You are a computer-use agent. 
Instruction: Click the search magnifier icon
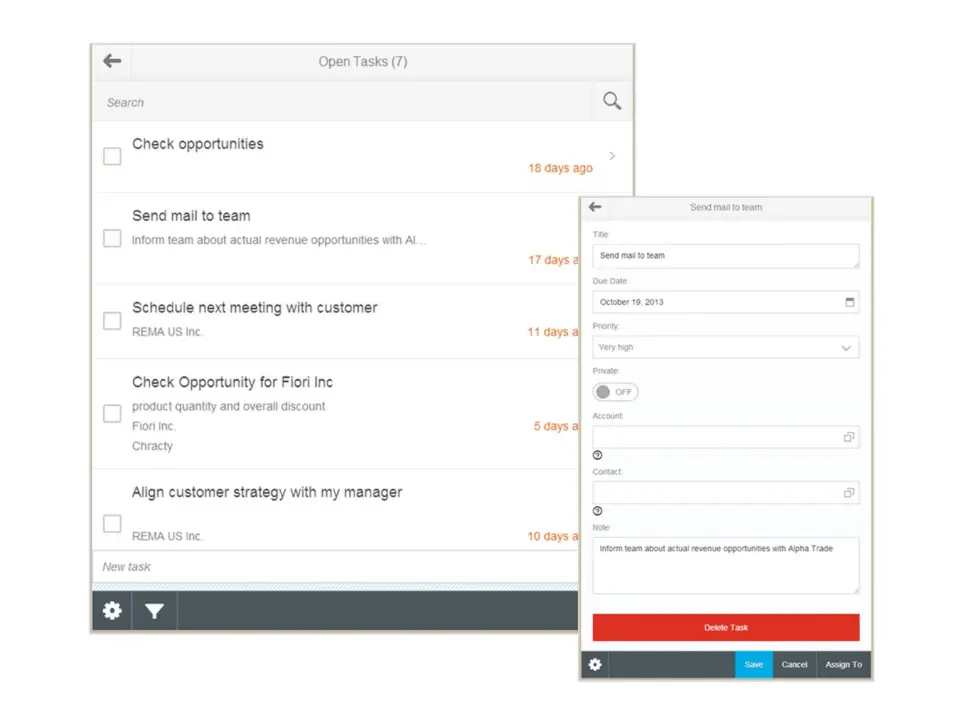coord(612,101)
